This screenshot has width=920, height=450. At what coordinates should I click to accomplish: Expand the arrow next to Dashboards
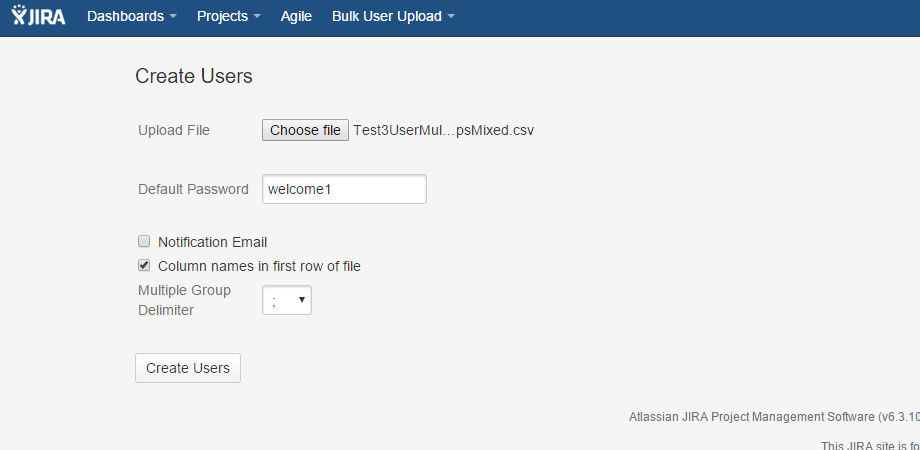173,17
